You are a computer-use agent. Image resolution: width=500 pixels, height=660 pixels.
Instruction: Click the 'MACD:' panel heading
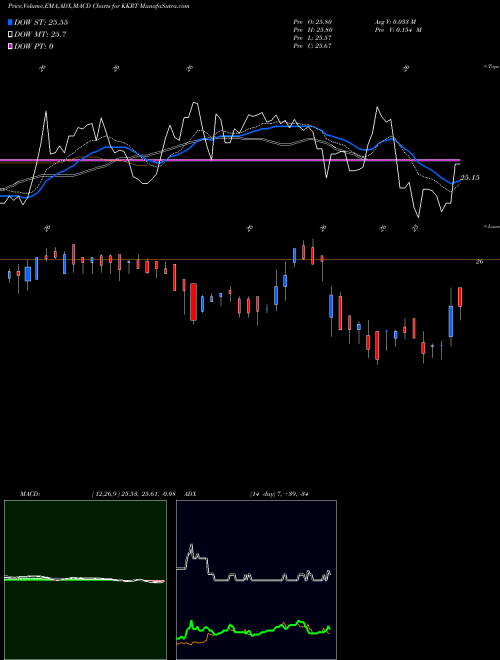click(x=29, y=494)
